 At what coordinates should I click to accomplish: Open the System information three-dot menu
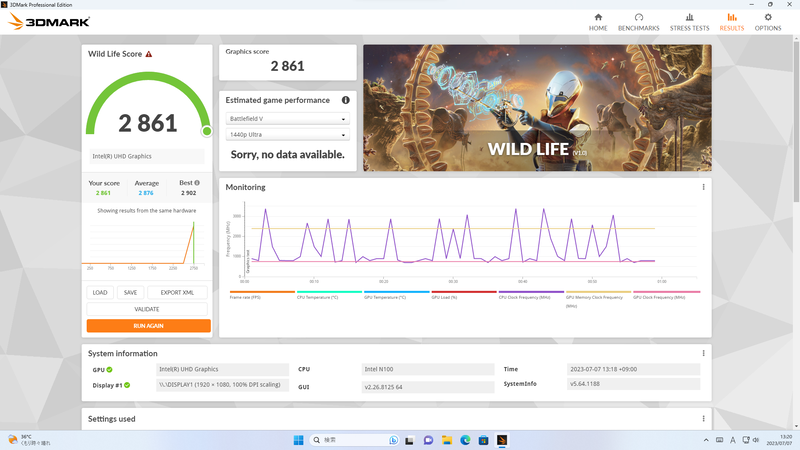(704, 353)
